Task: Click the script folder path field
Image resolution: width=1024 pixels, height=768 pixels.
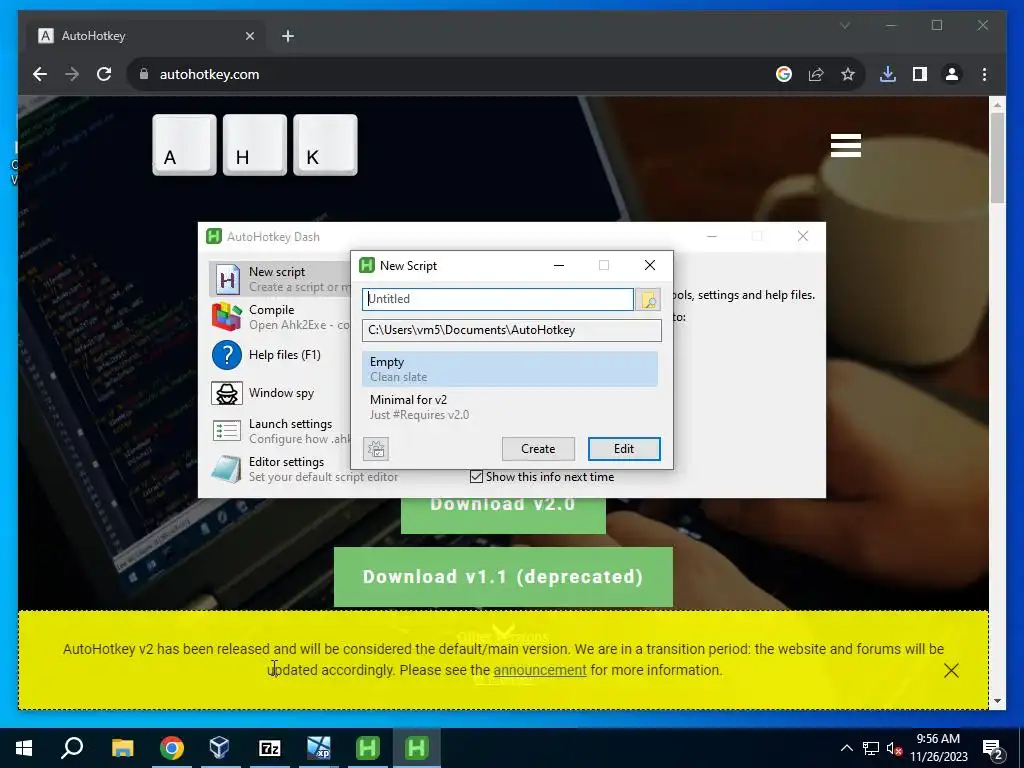Action: (511, 330)
